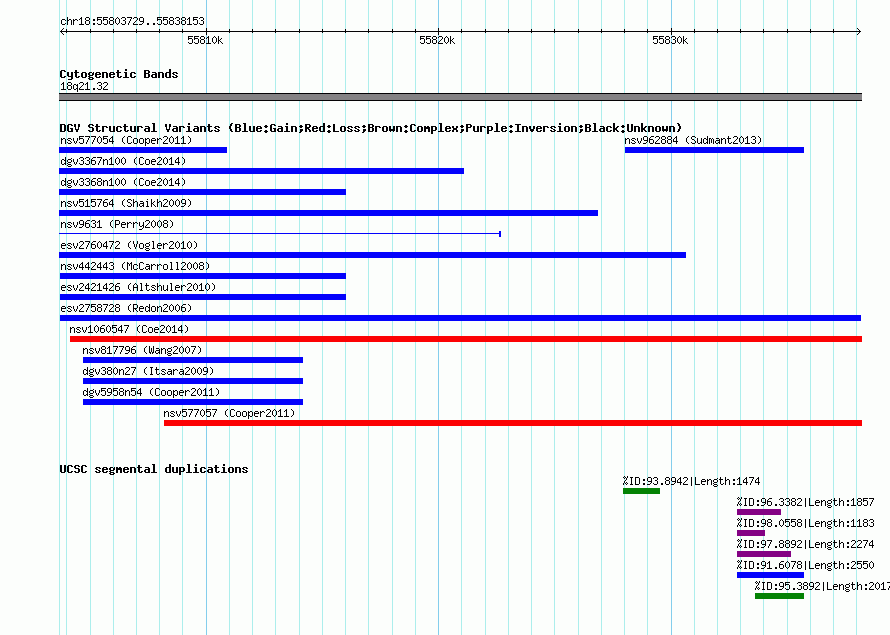Click the 18q21.32 band label
Image resolution: width=890 pixels, height=635 pixels.
point(84,86)
